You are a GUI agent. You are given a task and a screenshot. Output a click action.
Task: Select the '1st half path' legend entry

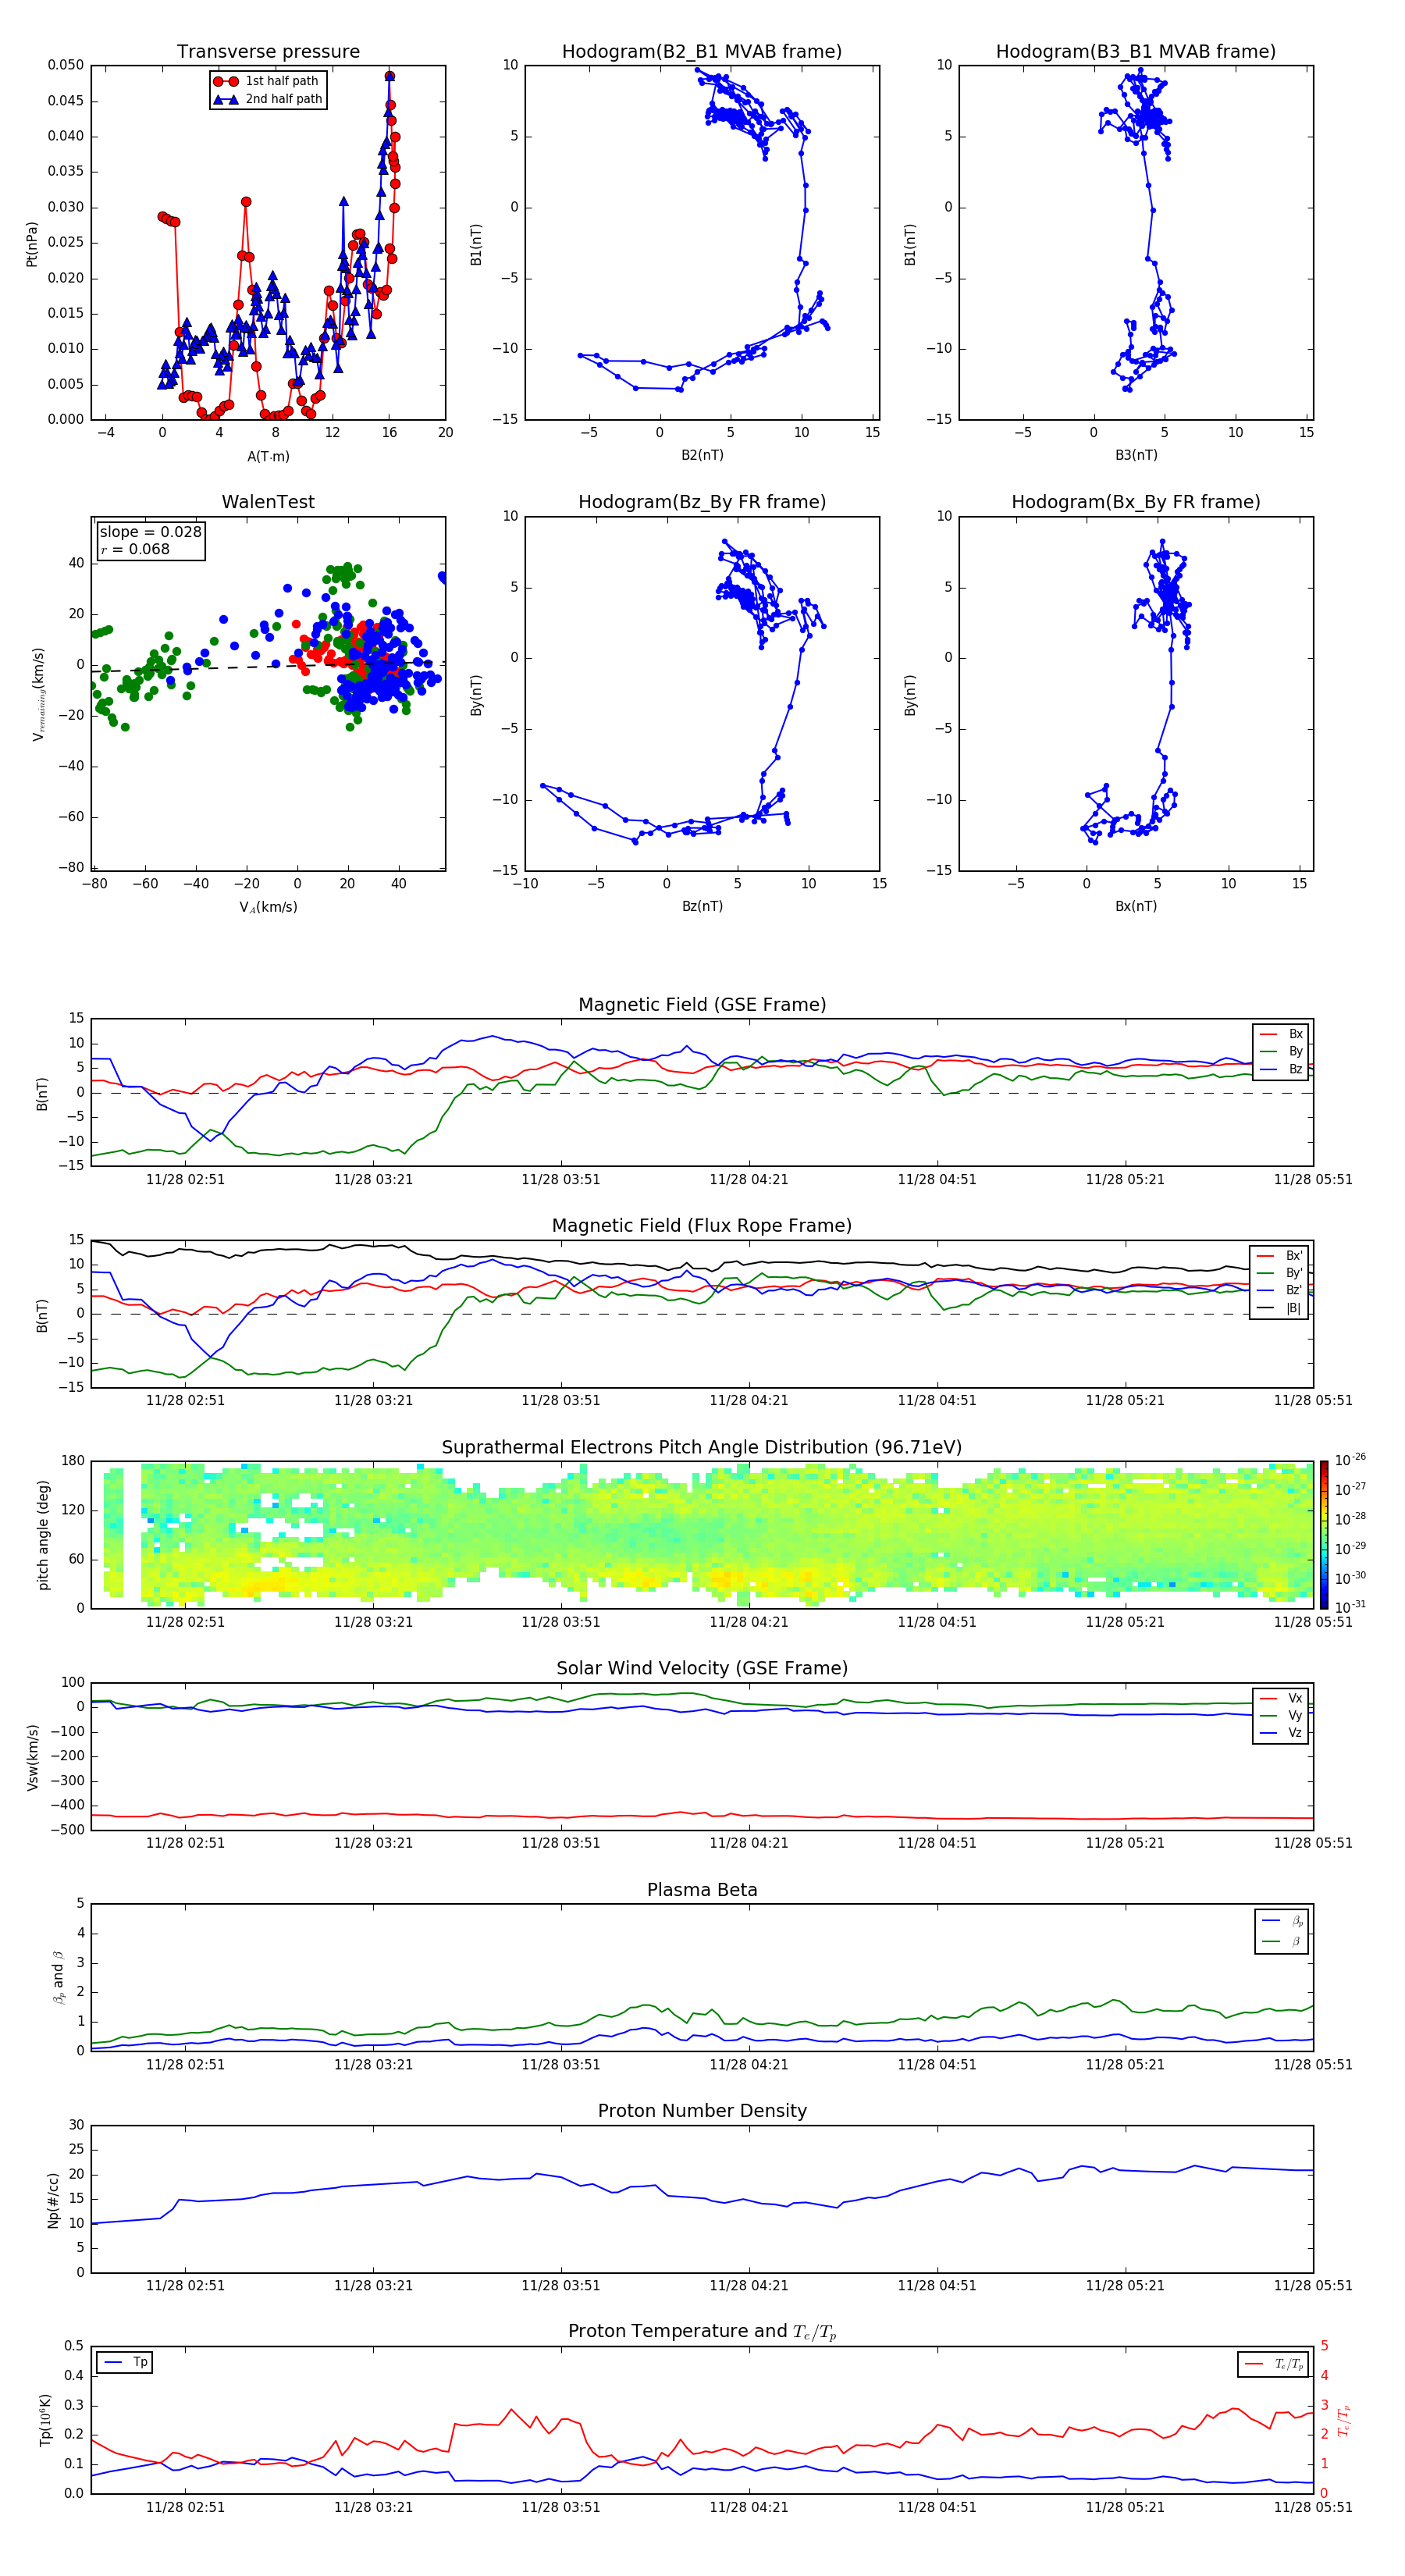click(x=266, y=81)
